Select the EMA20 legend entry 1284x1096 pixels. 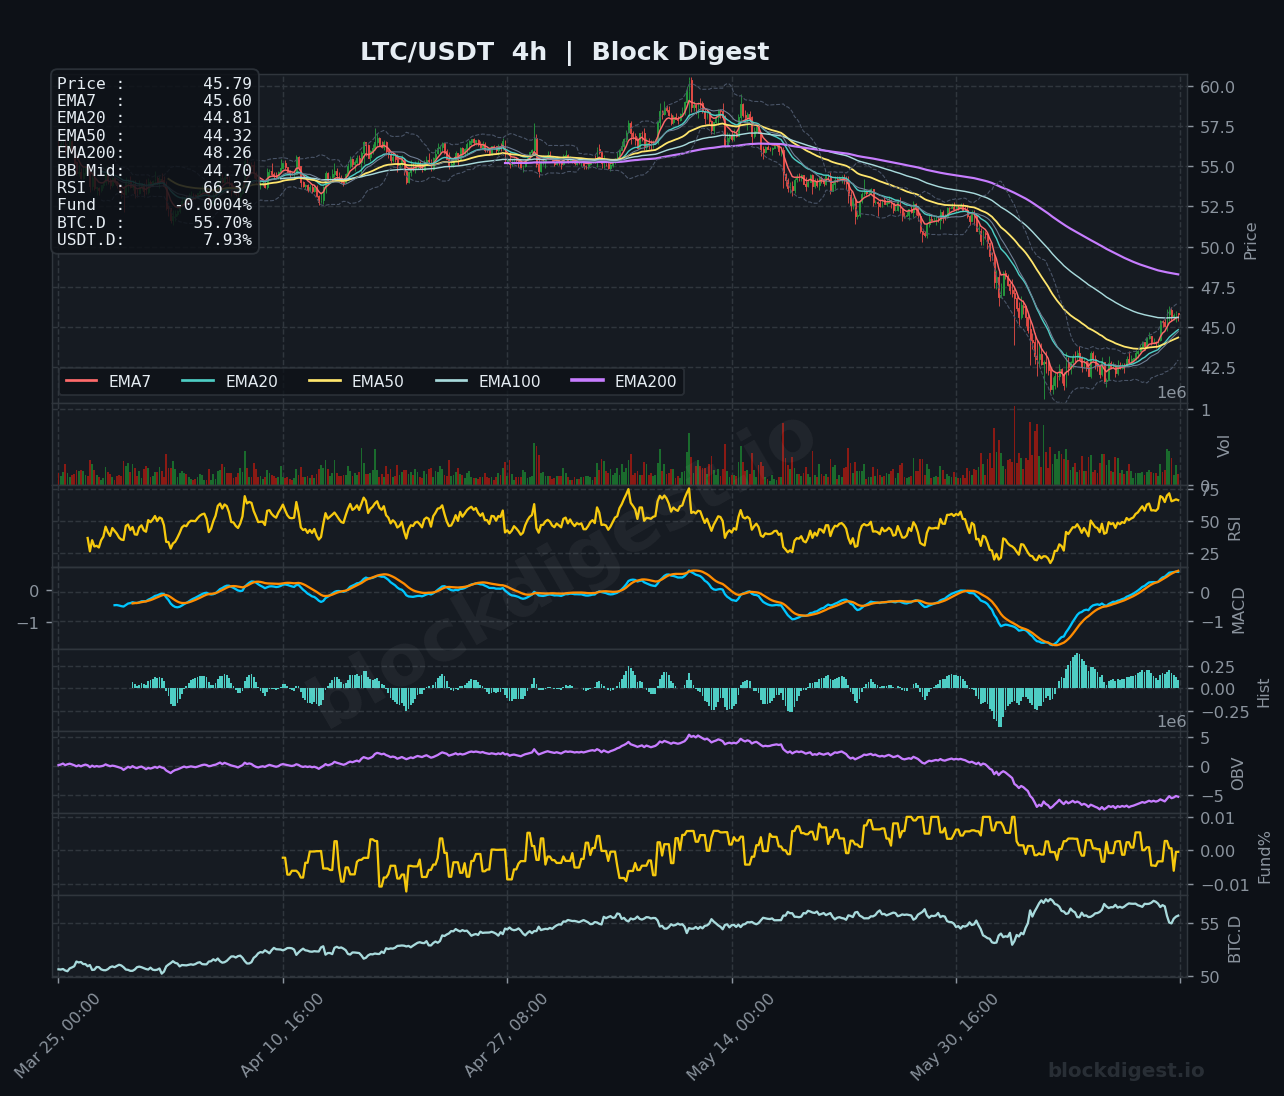(x=230, y=381)
